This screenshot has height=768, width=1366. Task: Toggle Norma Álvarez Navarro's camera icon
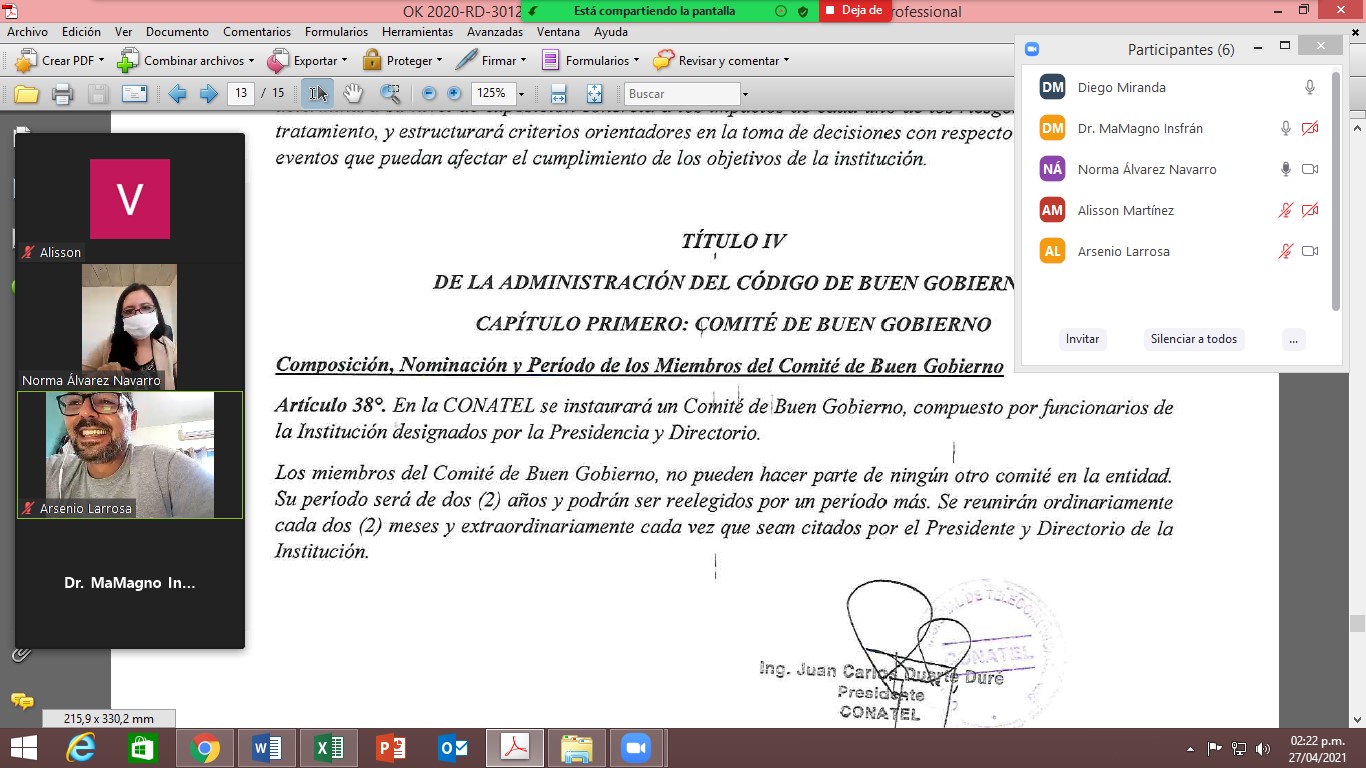click(1310, 170)
